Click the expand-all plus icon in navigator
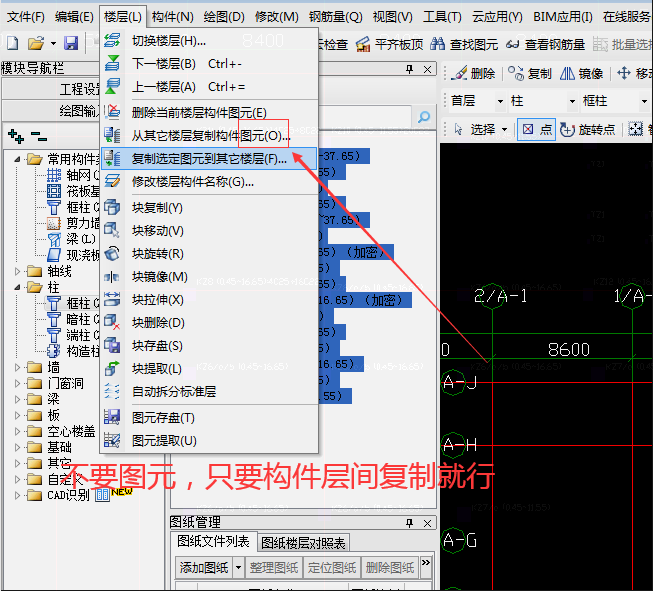The width and height of the screenshot is (653, 591). [16, 136]
